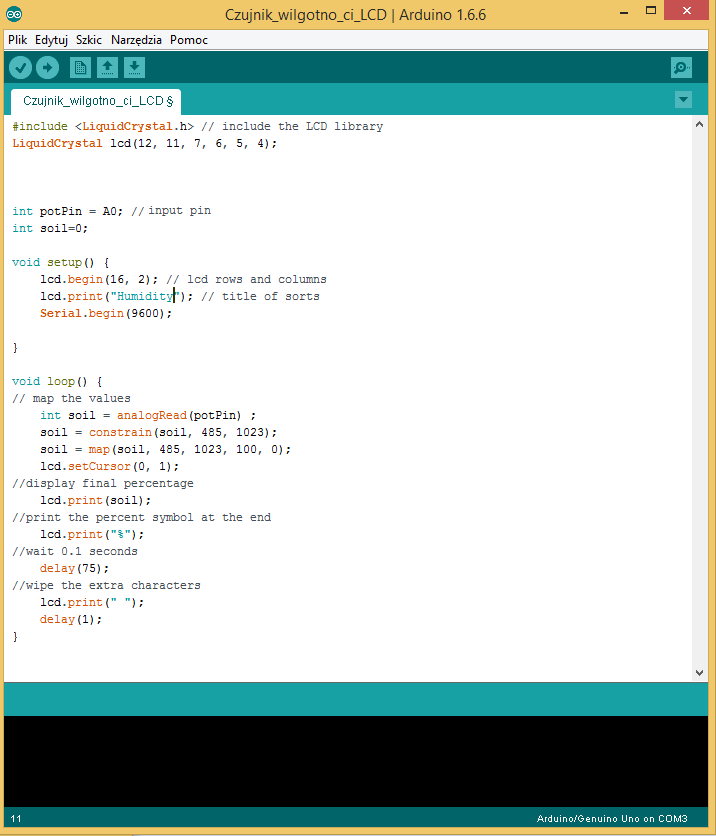
Task: Click the editor scrollbar up arrow
Action: pyautogui.click(x=699, y=124)
